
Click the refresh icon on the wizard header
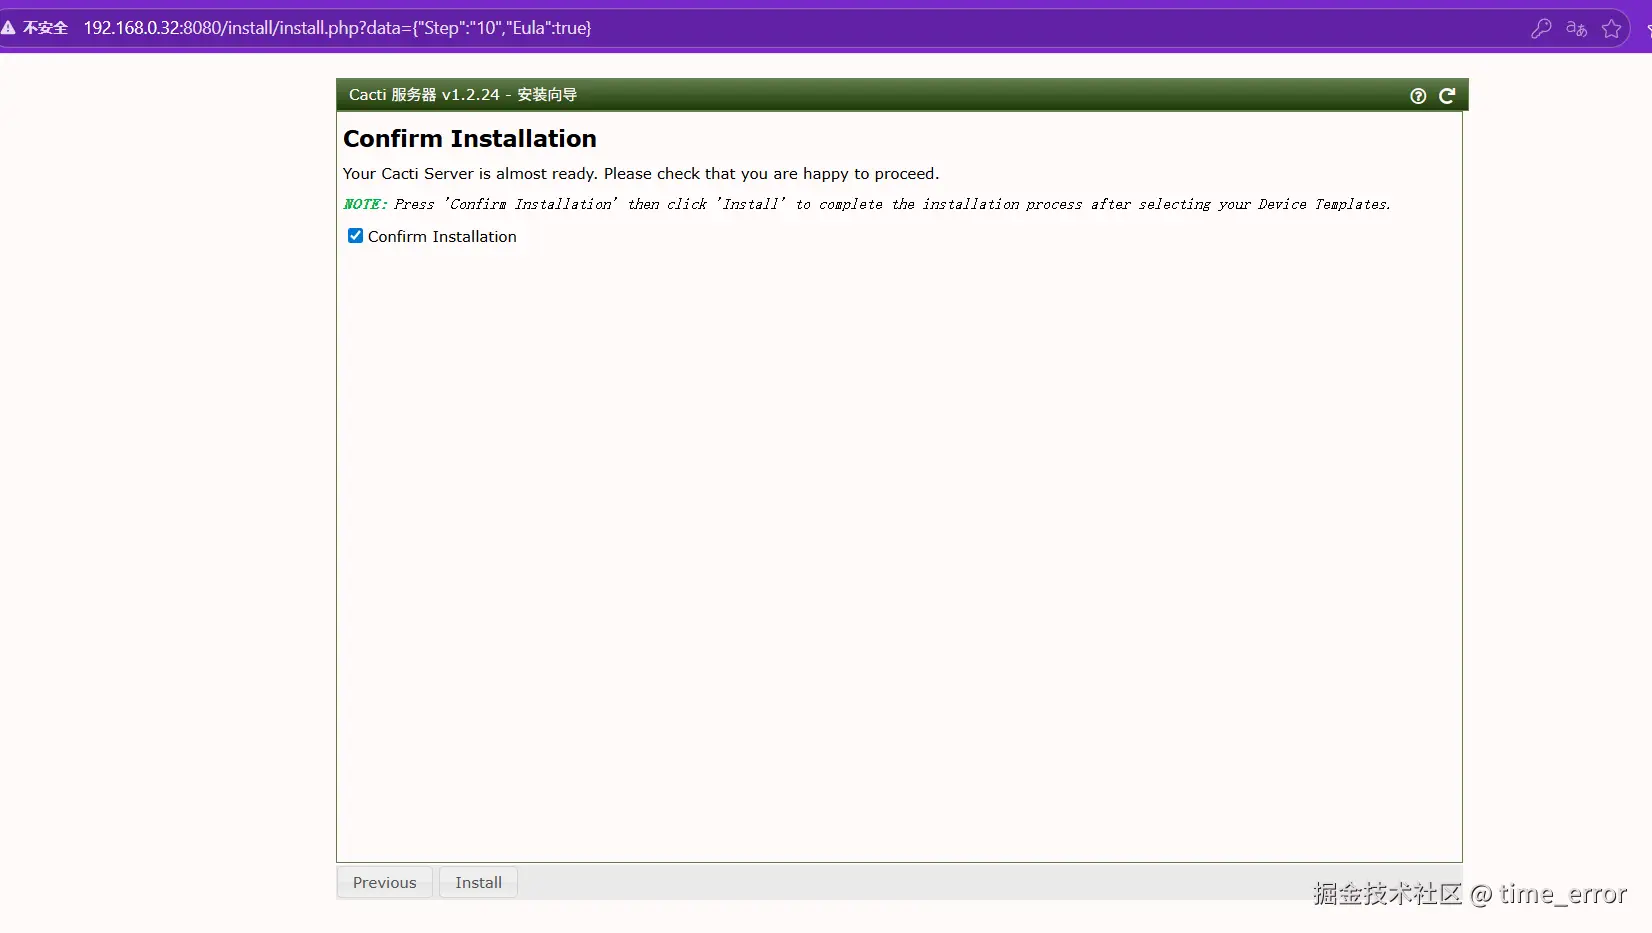click(x=1447, y=95)
